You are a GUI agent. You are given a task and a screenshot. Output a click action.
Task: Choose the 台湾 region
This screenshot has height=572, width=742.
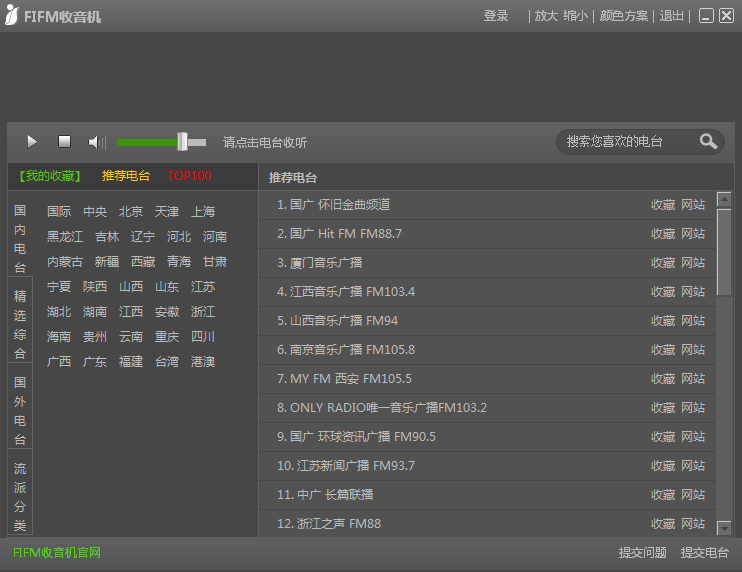coord(167,362)
